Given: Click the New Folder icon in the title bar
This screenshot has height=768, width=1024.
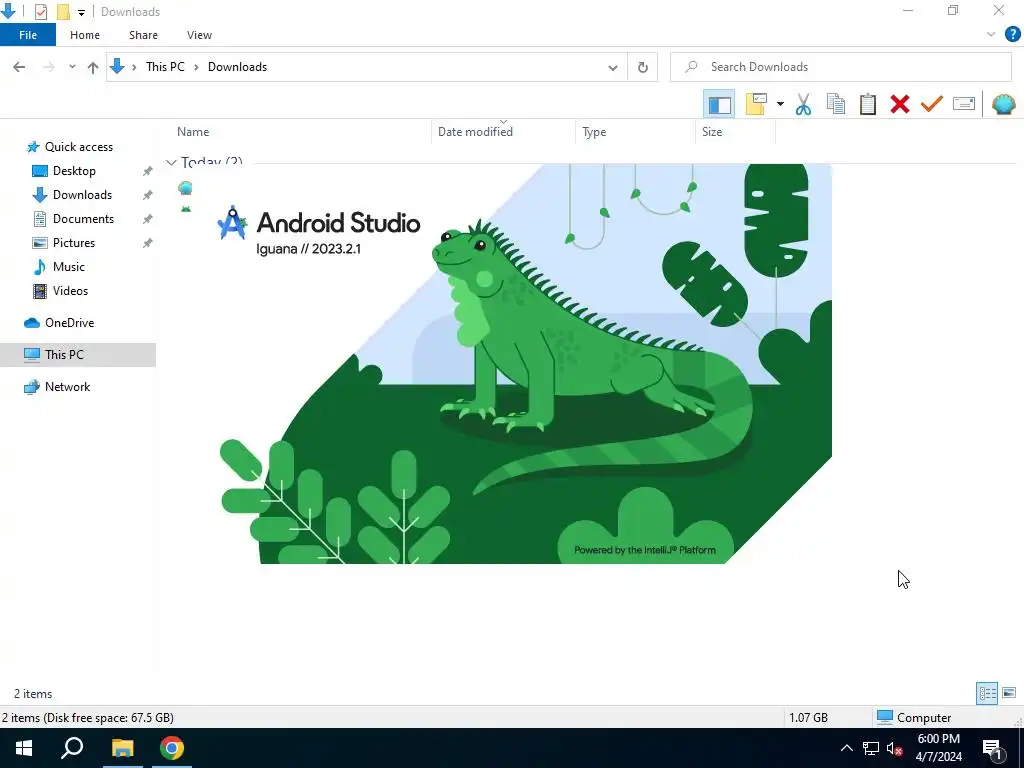Looking at the screenshot, I should (x=63, y=12).
